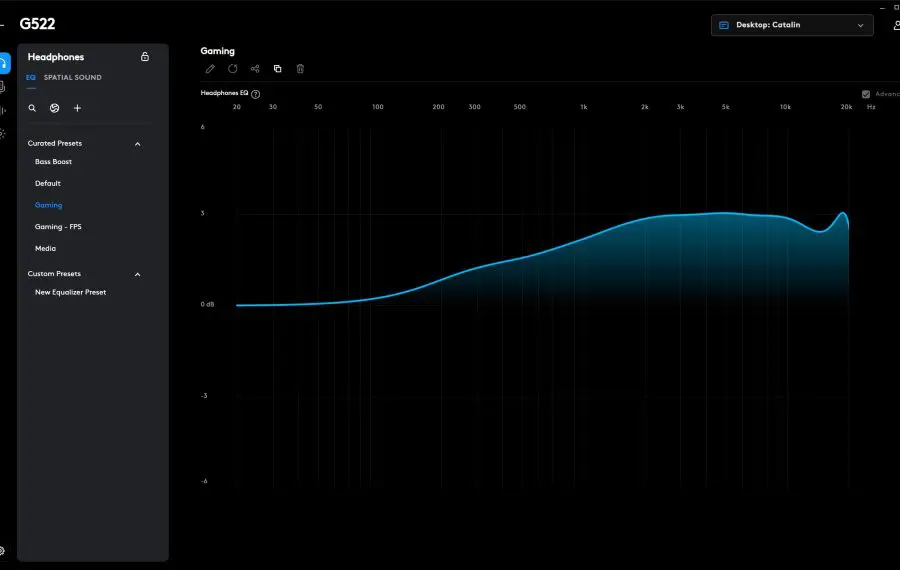Select the Default preset
Screen dimensions: 900x570
point(48,184)
